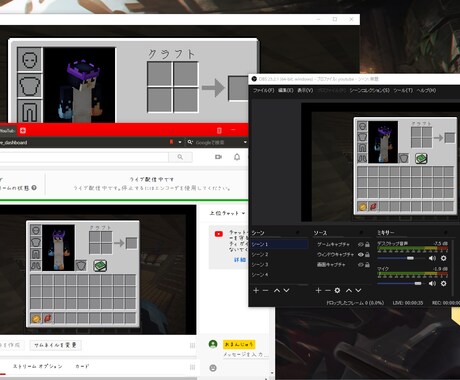Remove the selected source with the minus icon
Image resolution: width=460 pixels, height=380 pixels.
coord(328,291)
